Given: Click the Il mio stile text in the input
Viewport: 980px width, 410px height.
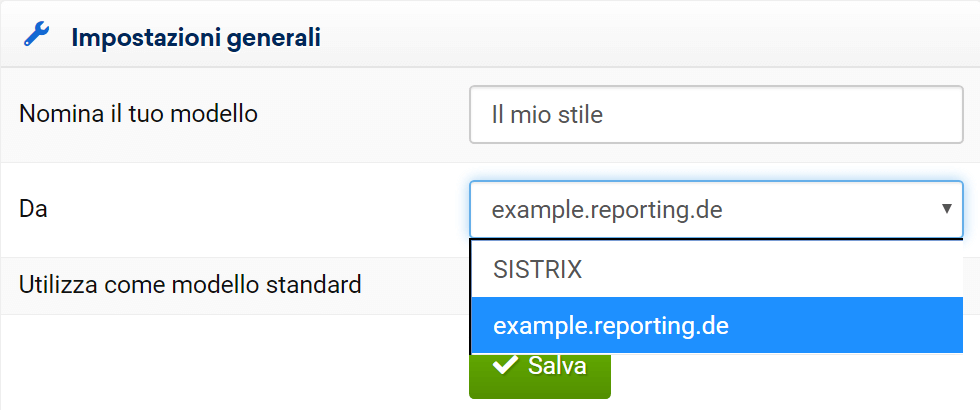Looking at the screenshot, I should (x=547, y=115).
